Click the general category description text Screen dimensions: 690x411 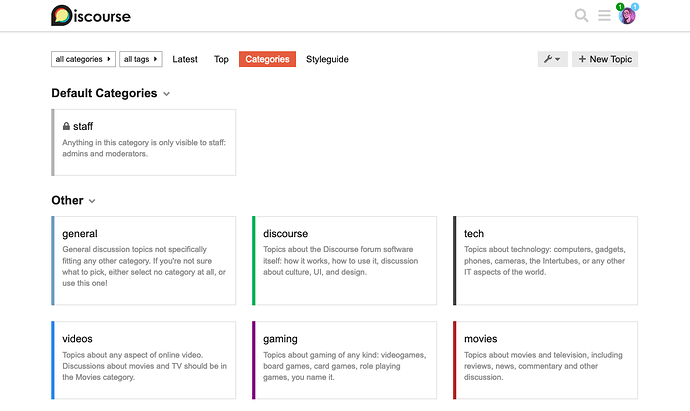(144, 266)
